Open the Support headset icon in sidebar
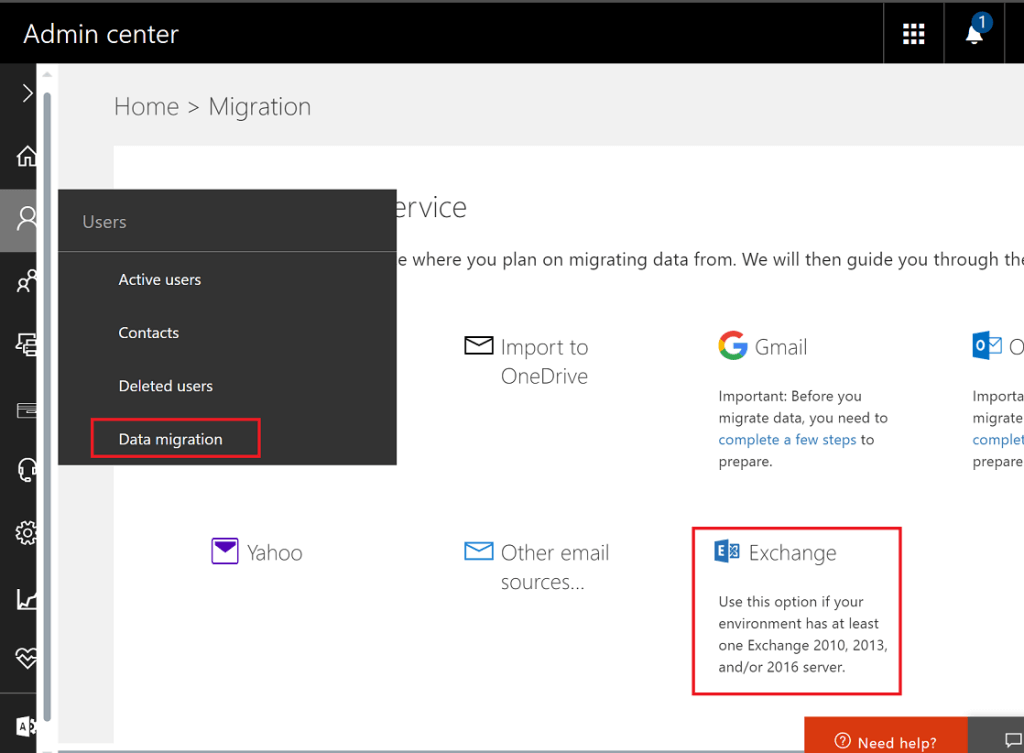1024x753 pixels. [x=26, y=470]
